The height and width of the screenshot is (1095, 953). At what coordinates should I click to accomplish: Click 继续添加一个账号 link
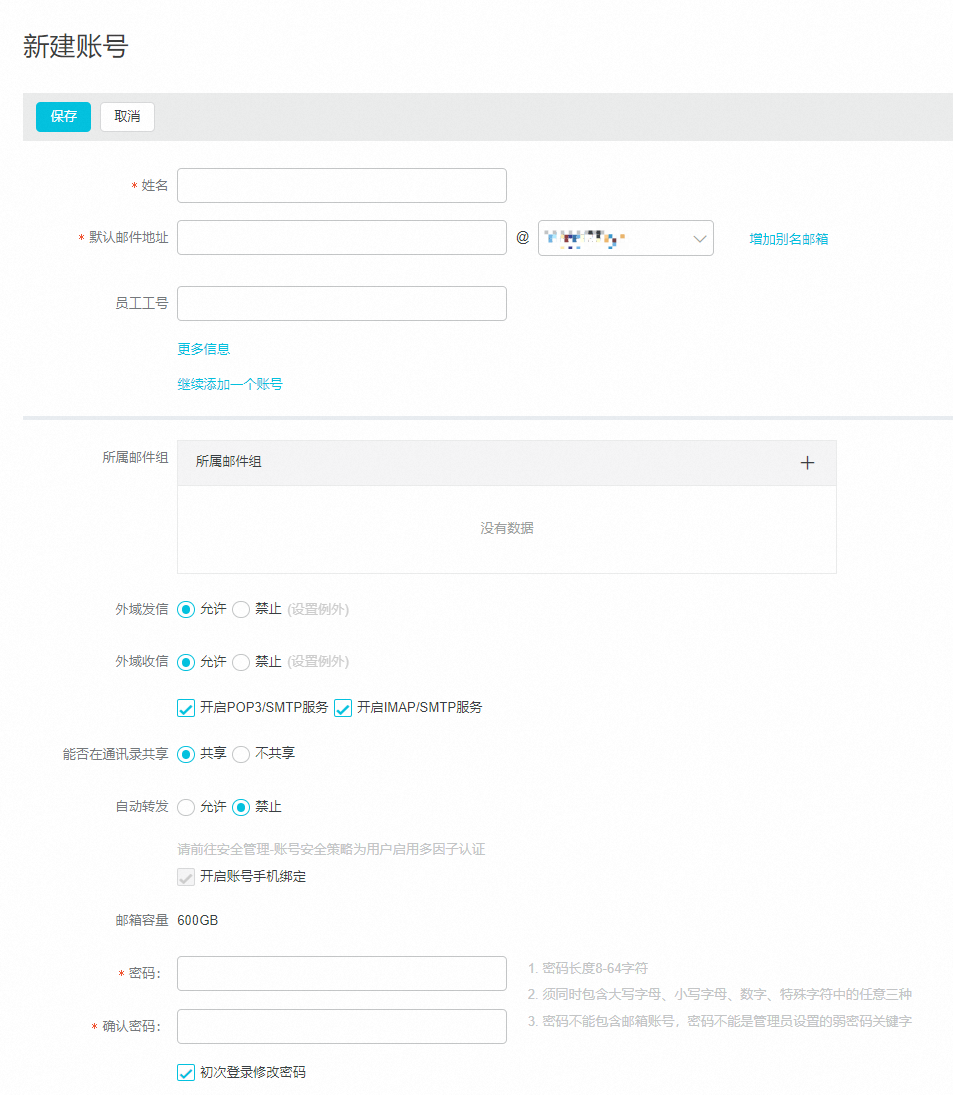(230, 384)
